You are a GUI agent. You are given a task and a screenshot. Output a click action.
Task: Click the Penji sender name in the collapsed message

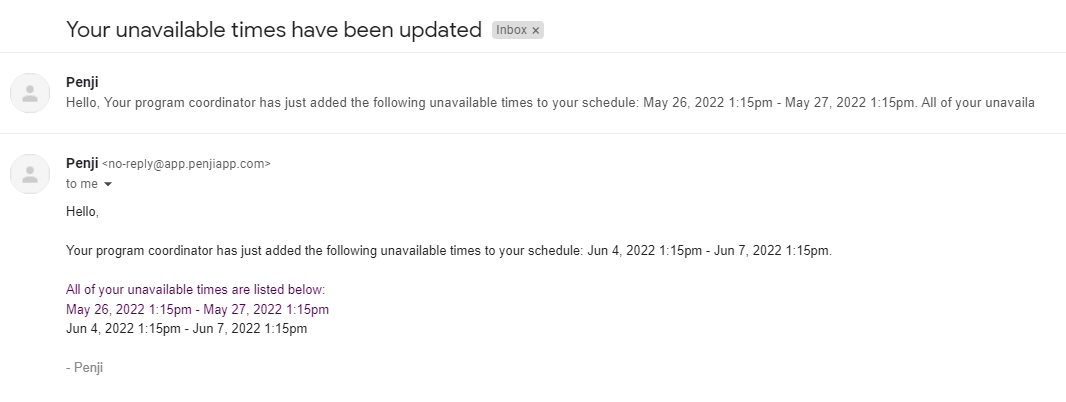point(82,82)
